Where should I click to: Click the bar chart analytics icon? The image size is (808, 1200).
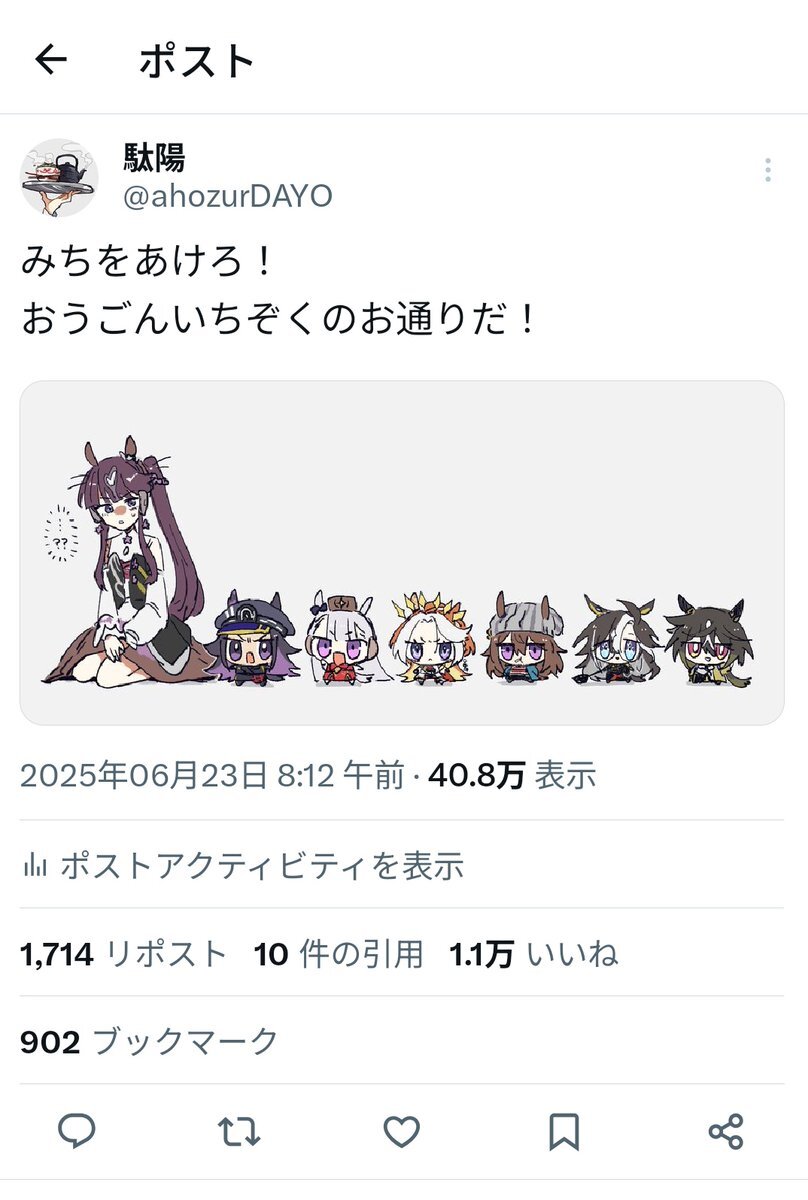pyautogui.click(x=35, y=864)
